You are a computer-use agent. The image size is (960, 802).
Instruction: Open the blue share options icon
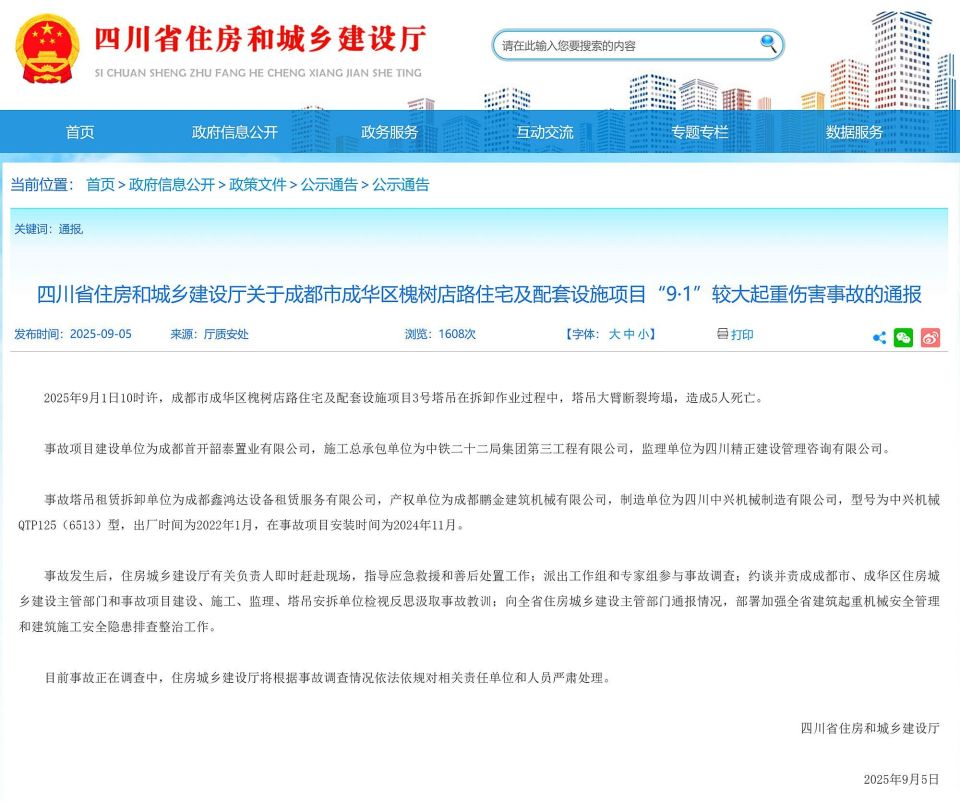point(878,339)
